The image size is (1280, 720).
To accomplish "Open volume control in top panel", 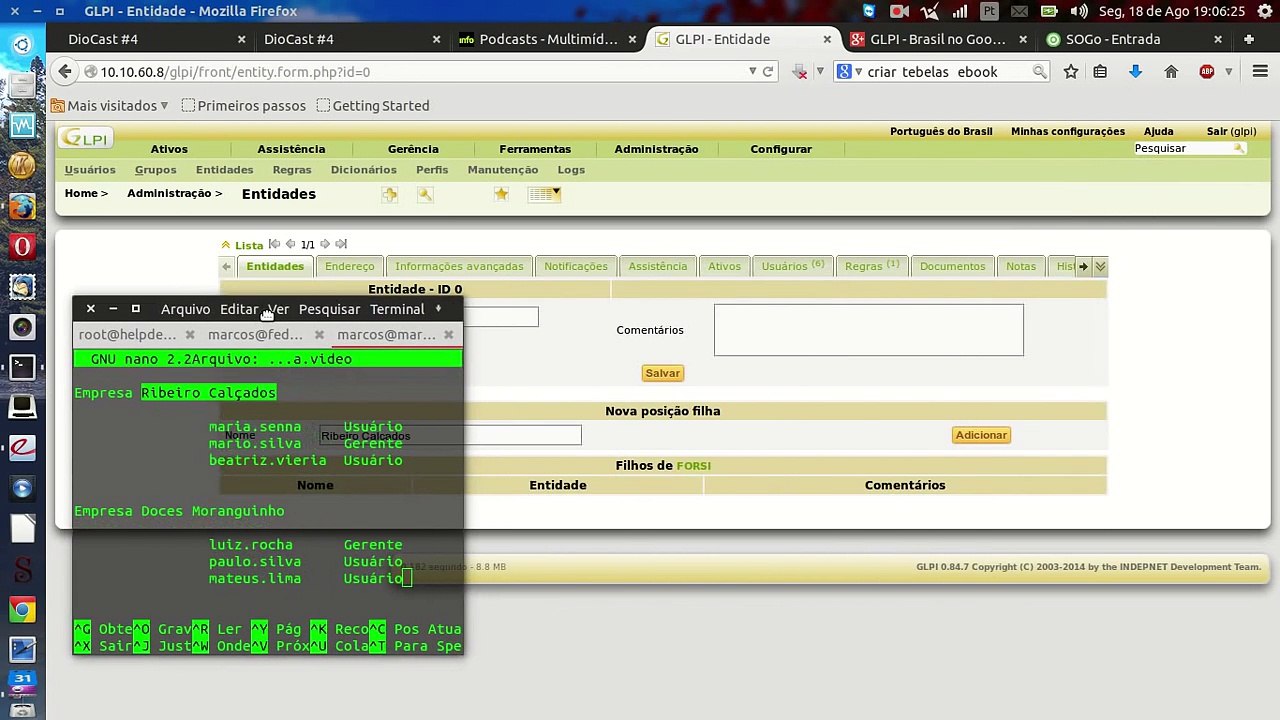I will (1079, 11).
